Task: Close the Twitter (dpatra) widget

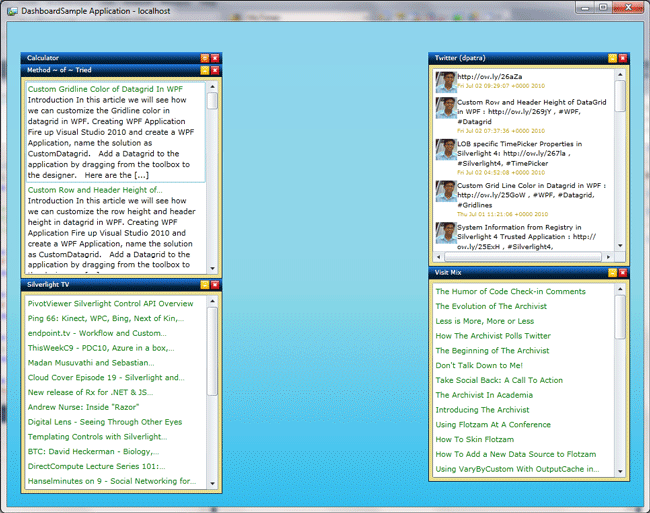Action: (622, 58)
